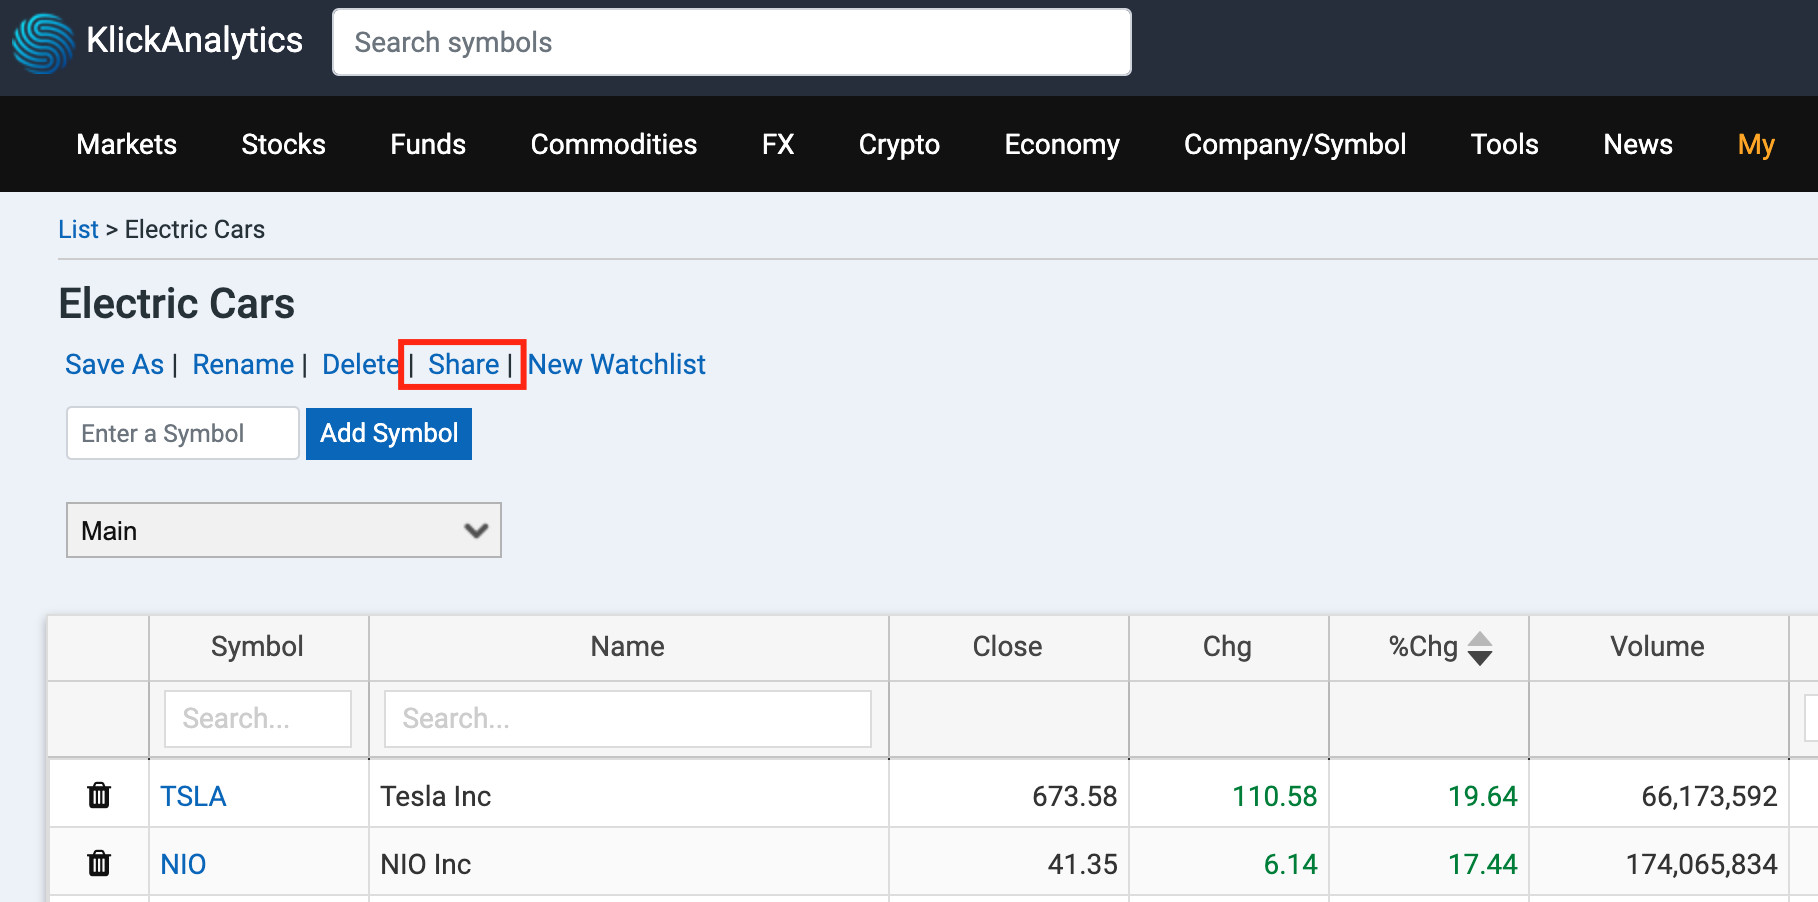
Task: Open the News menu
Action: [1638, 144]
